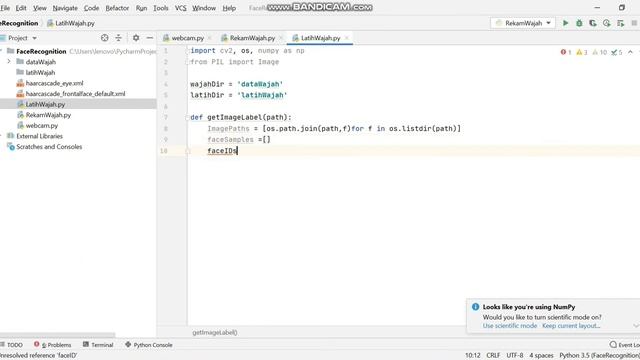Select haarcascade_eye.xml file

54,83
